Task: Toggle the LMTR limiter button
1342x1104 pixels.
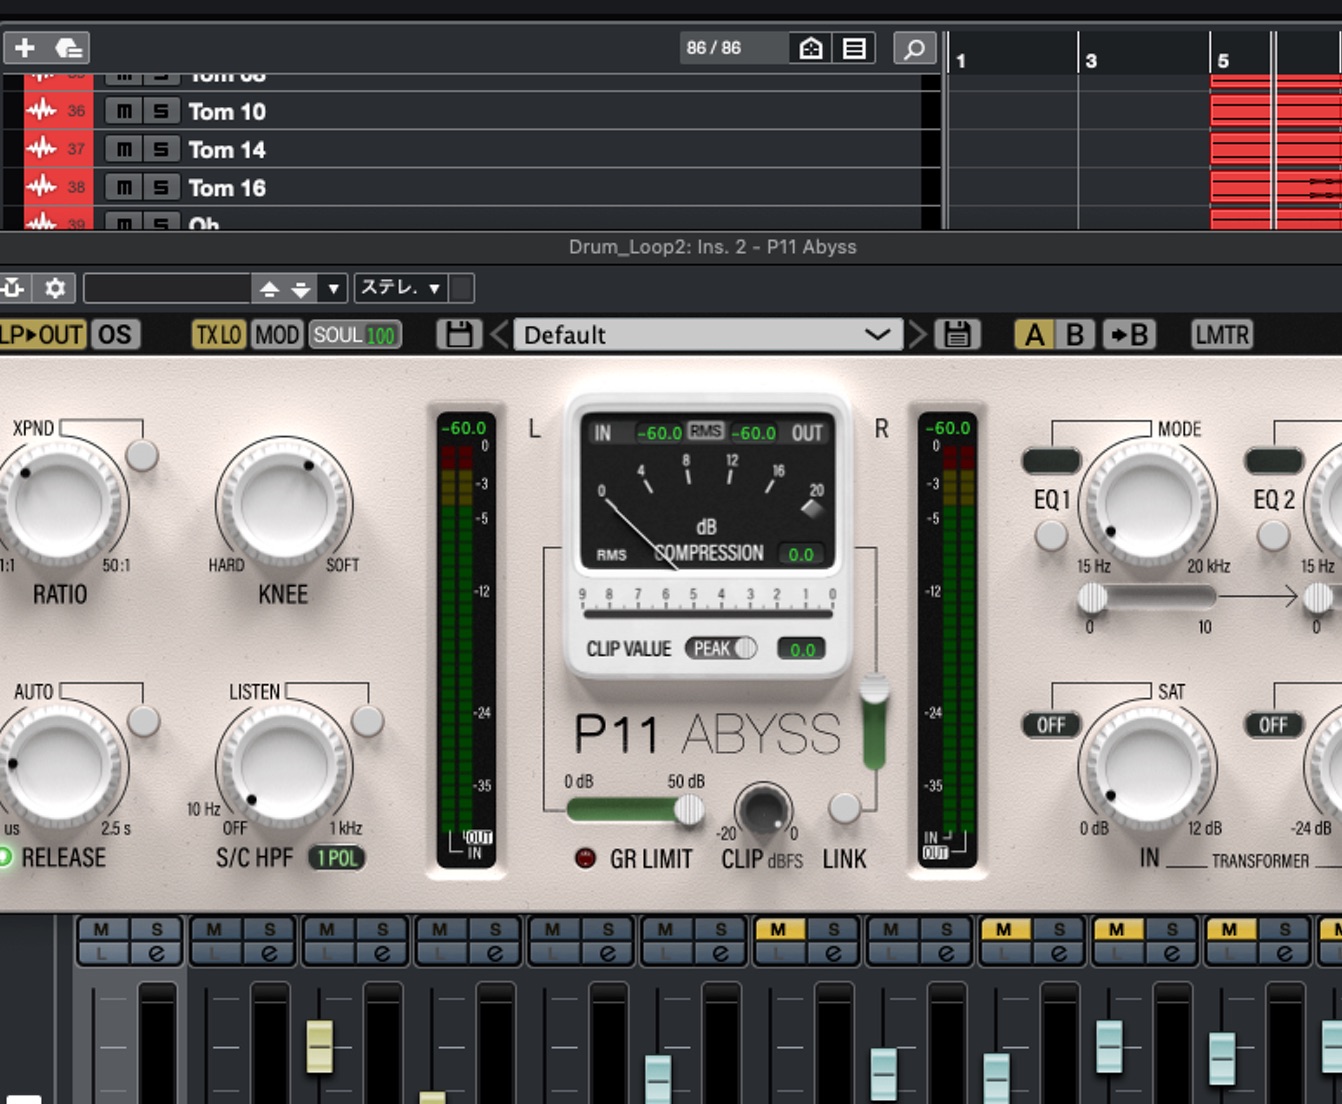Action: pyautogui.click(x=1221, y=334)
